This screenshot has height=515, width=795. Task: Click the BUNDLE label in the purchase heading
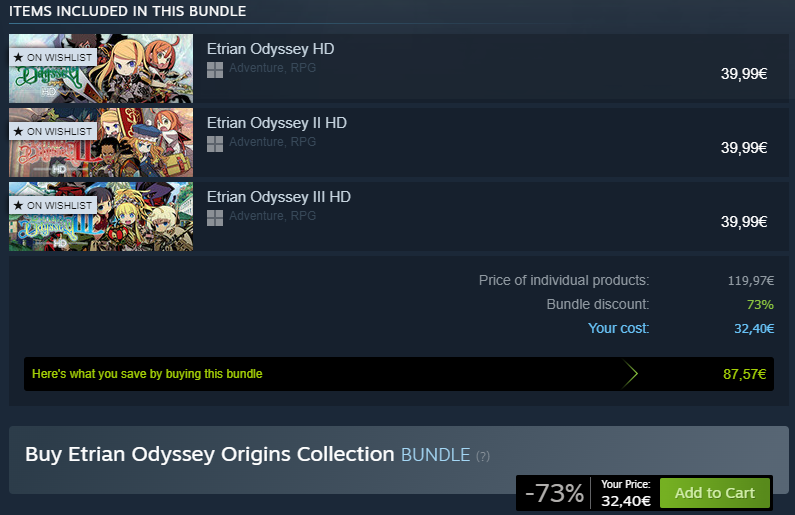(x=435, y=455)
